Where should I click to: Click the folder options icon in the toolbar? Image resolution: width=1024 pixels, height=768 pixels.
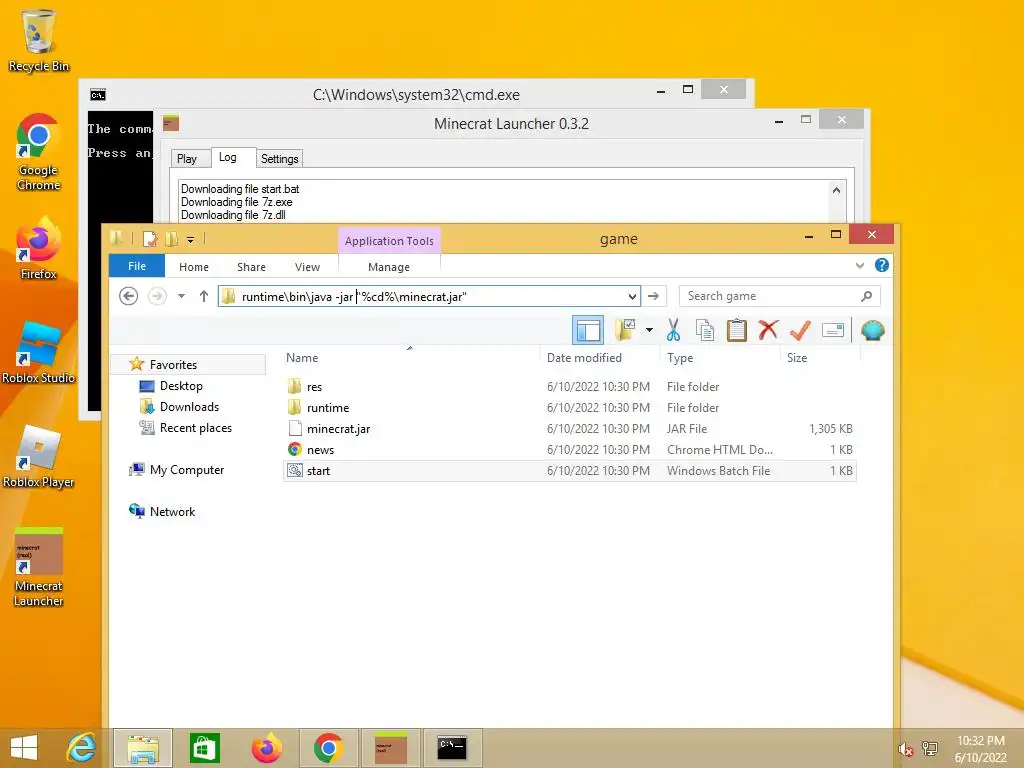pos(625,330)
